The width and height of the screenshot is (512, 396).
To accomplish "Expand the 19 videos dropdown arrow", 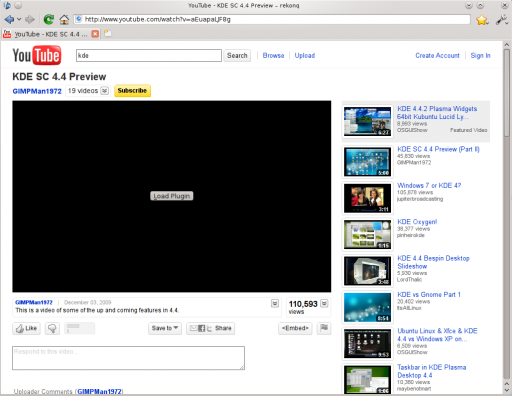I will [x=105, y=91].
